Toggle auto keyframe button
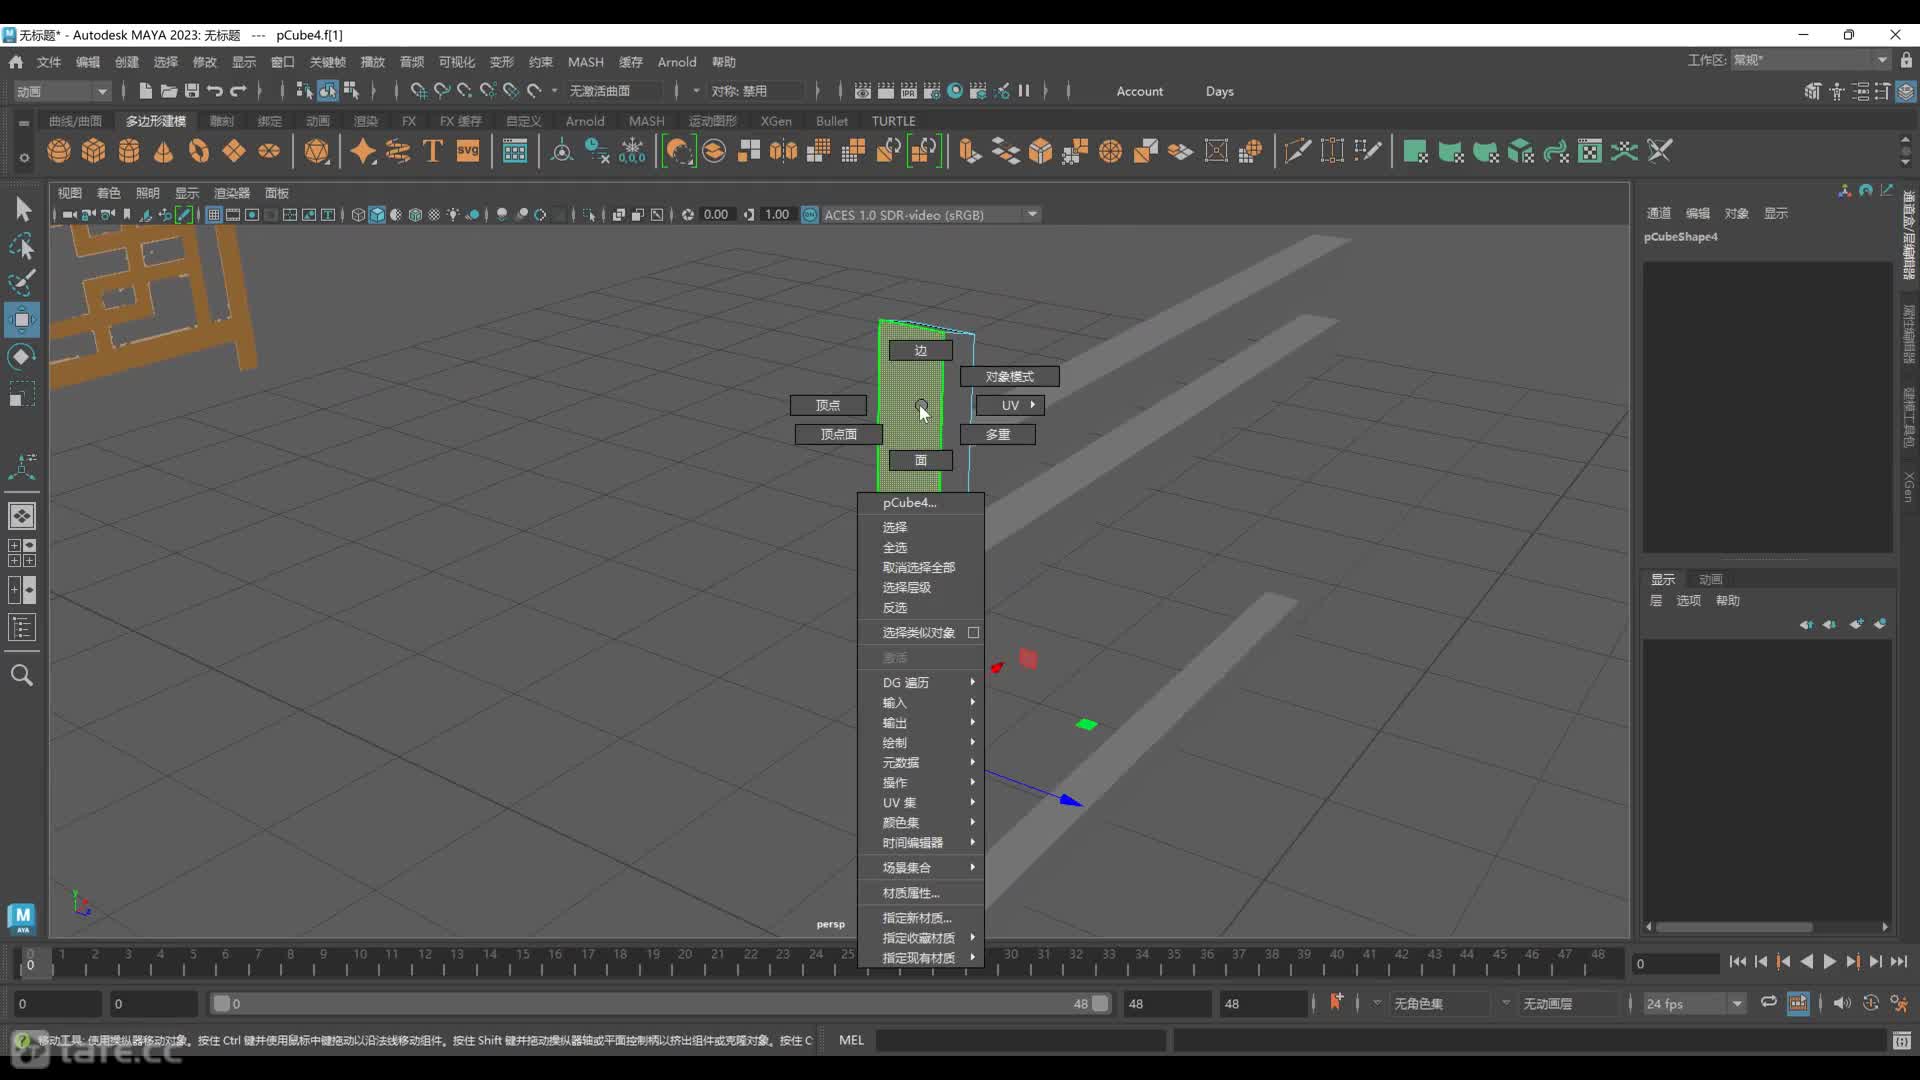The image size is (1920, 1080). 1870,1003
